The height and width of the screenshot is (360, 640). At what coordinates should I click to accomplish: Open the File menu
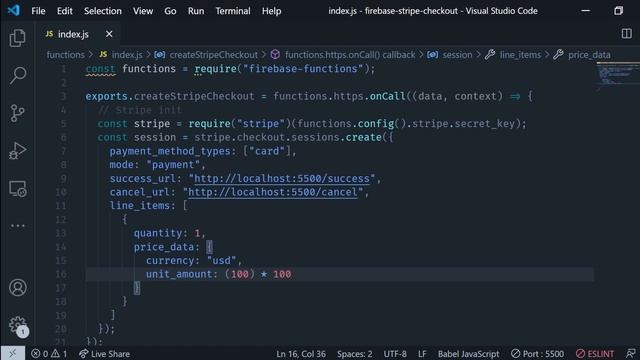pyautogui.click(x=38, y=11)
